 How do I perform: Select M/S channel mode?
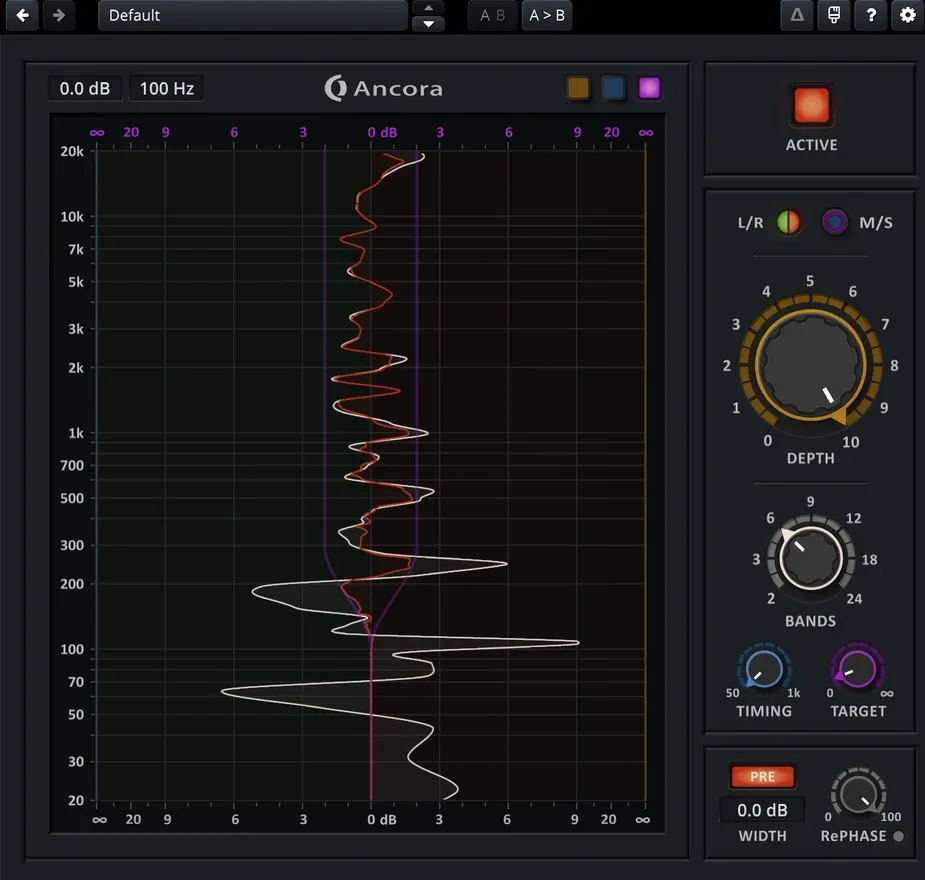tap(835, 222)
